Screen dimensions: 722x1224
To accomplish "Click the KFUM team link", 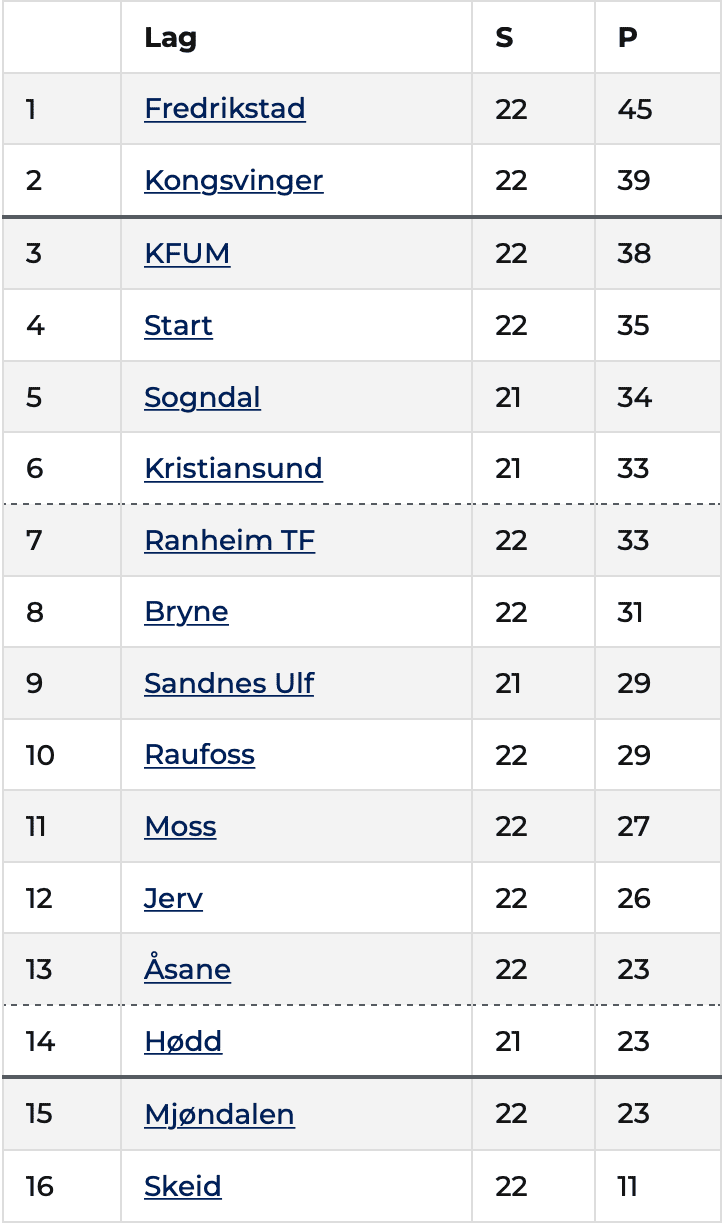I will click(x=187, y=253).
